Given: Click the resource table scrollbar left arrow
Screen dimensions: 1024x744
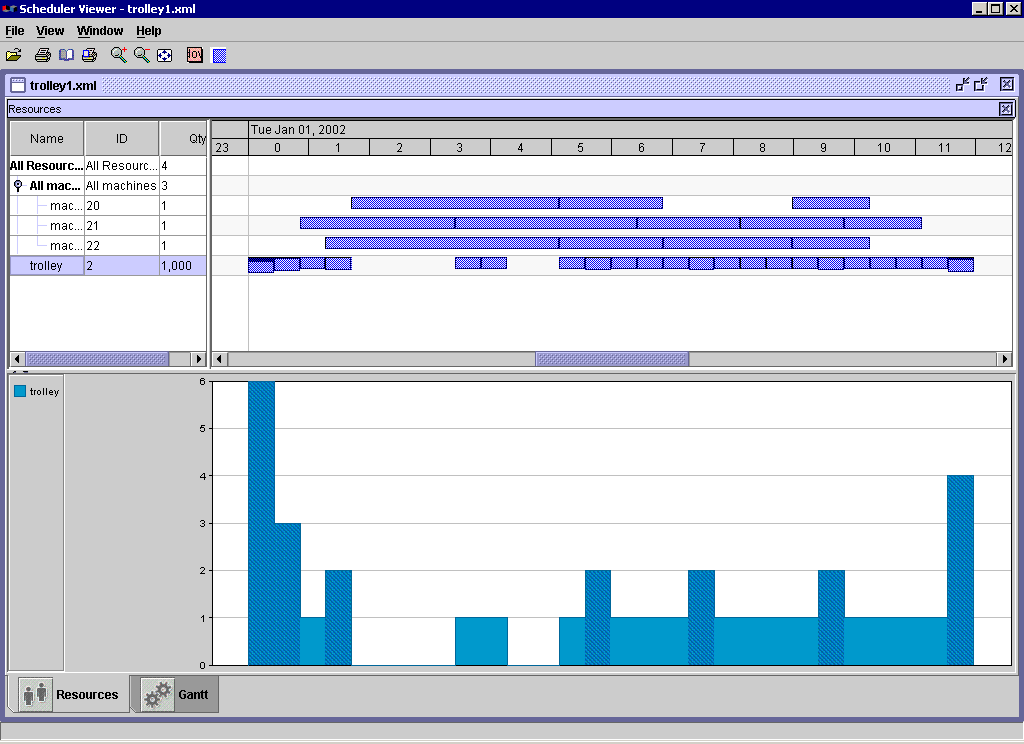Looking at the screenshot, I should point(18,359).
